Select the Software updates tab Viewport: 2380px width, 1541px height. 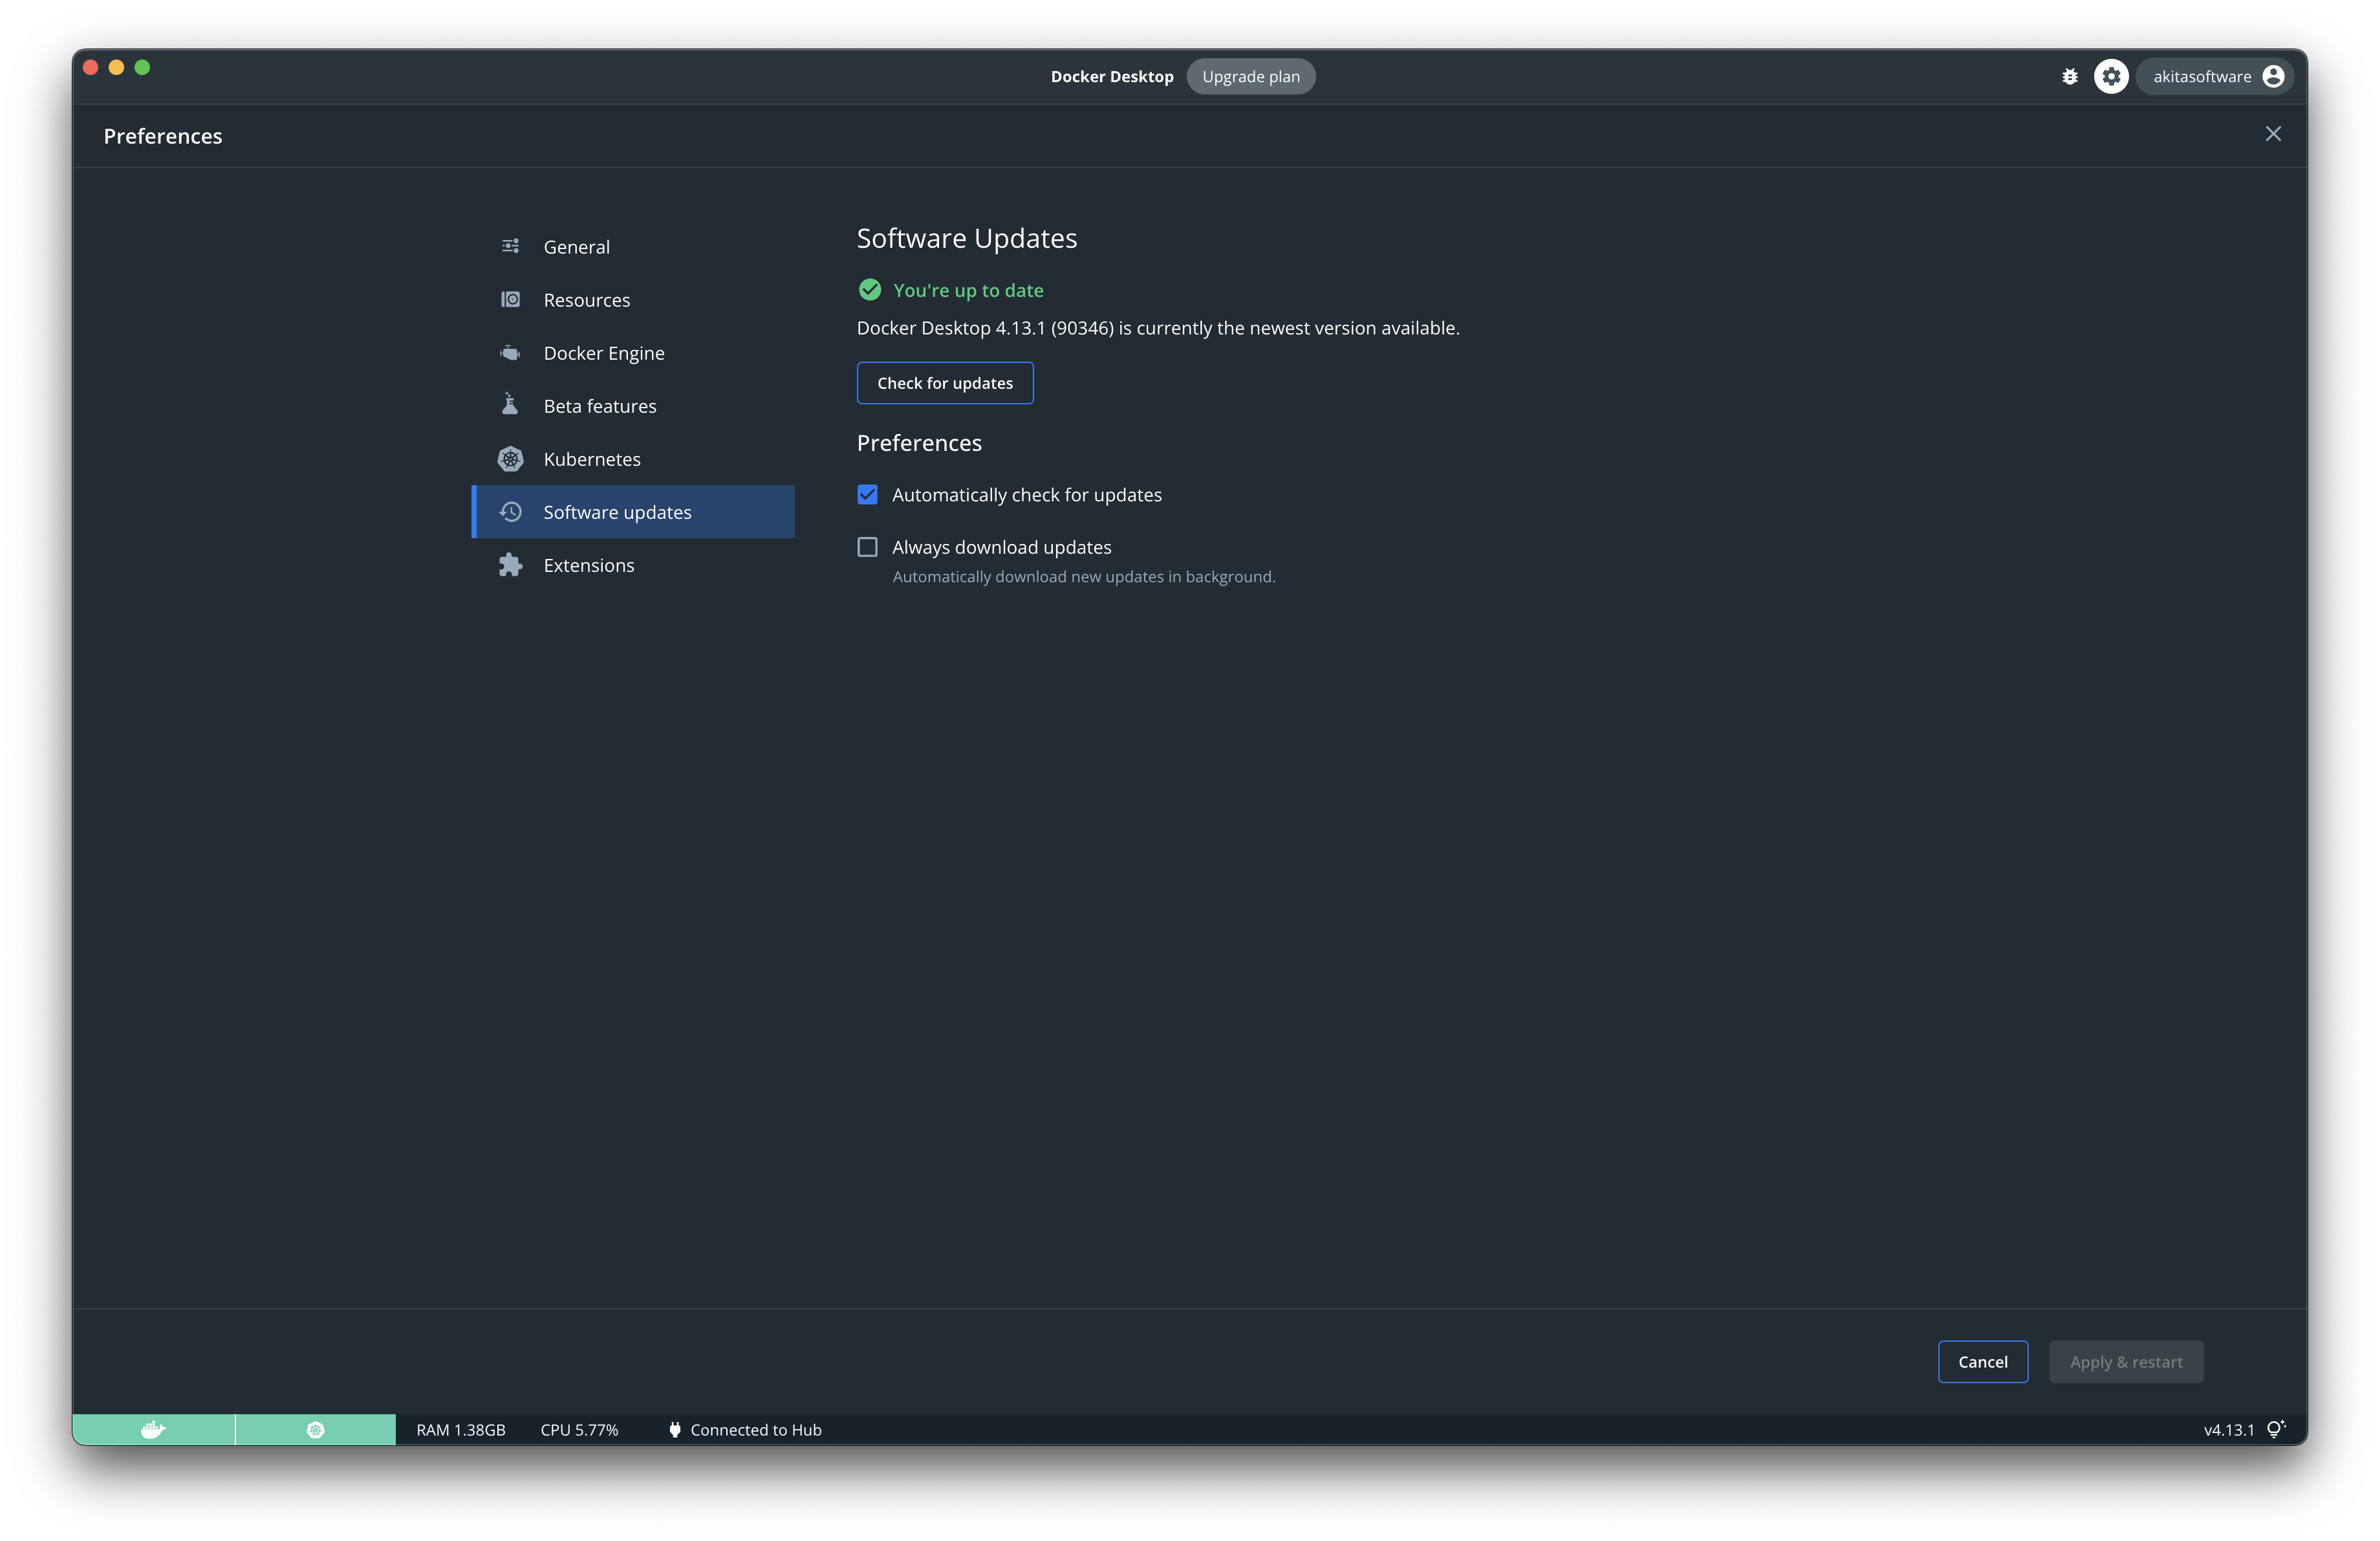point(617,512)
